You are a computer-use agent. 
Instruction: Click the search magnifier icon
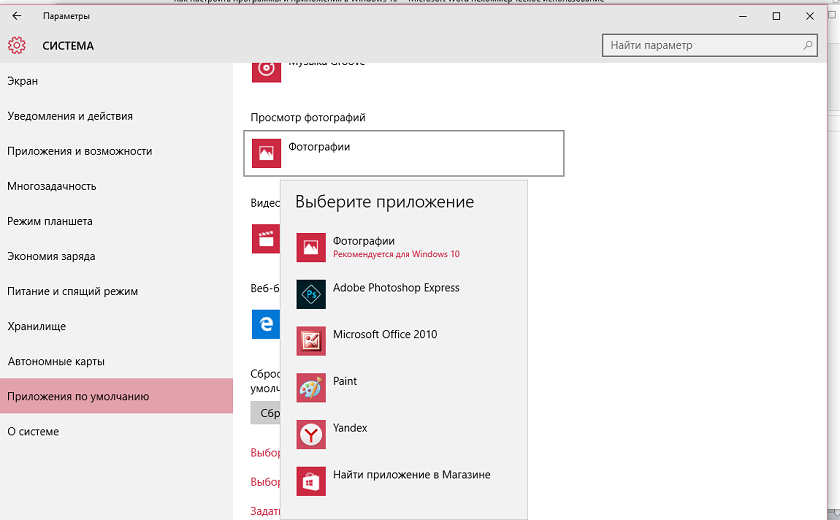(x=807, y=46)
